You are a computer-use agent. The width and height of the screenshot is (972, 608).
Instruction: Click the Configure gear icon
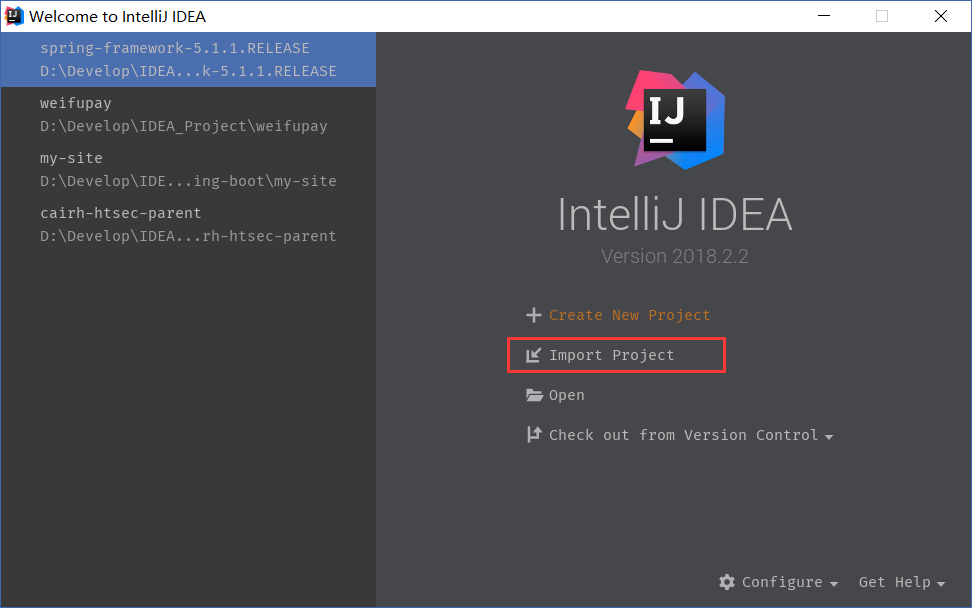(727, 582)
